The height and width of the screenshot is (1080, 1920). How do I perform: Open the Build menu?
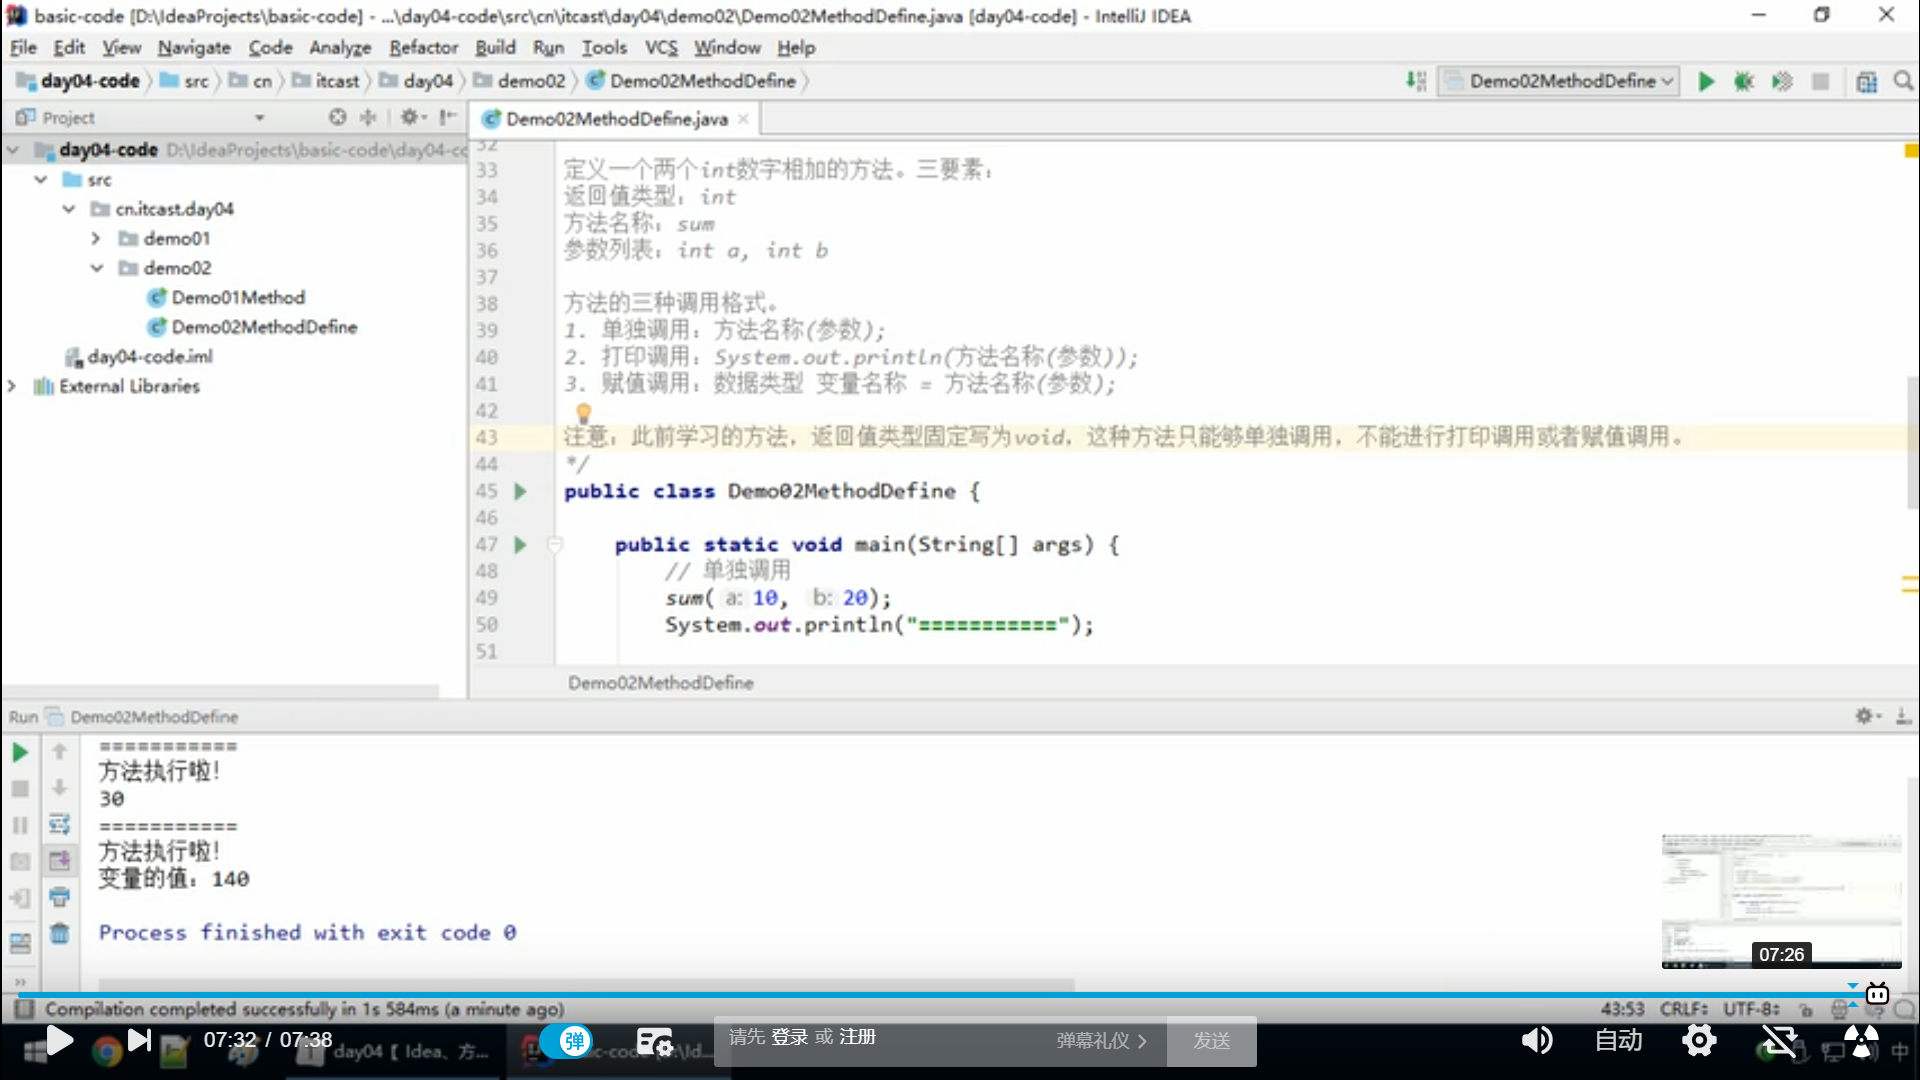click(x=495, y=47)
